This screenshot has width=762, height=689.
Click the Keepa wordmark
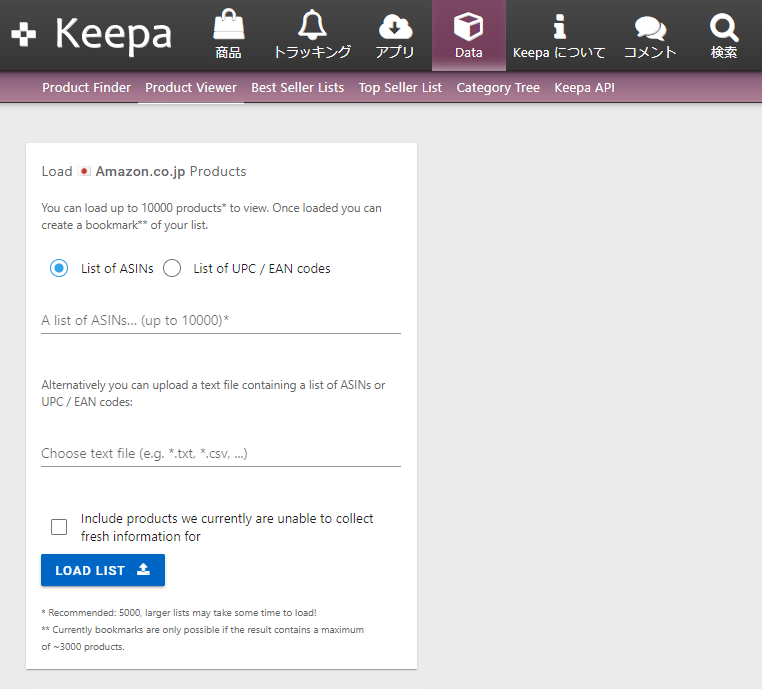click(x=114, y=34)
